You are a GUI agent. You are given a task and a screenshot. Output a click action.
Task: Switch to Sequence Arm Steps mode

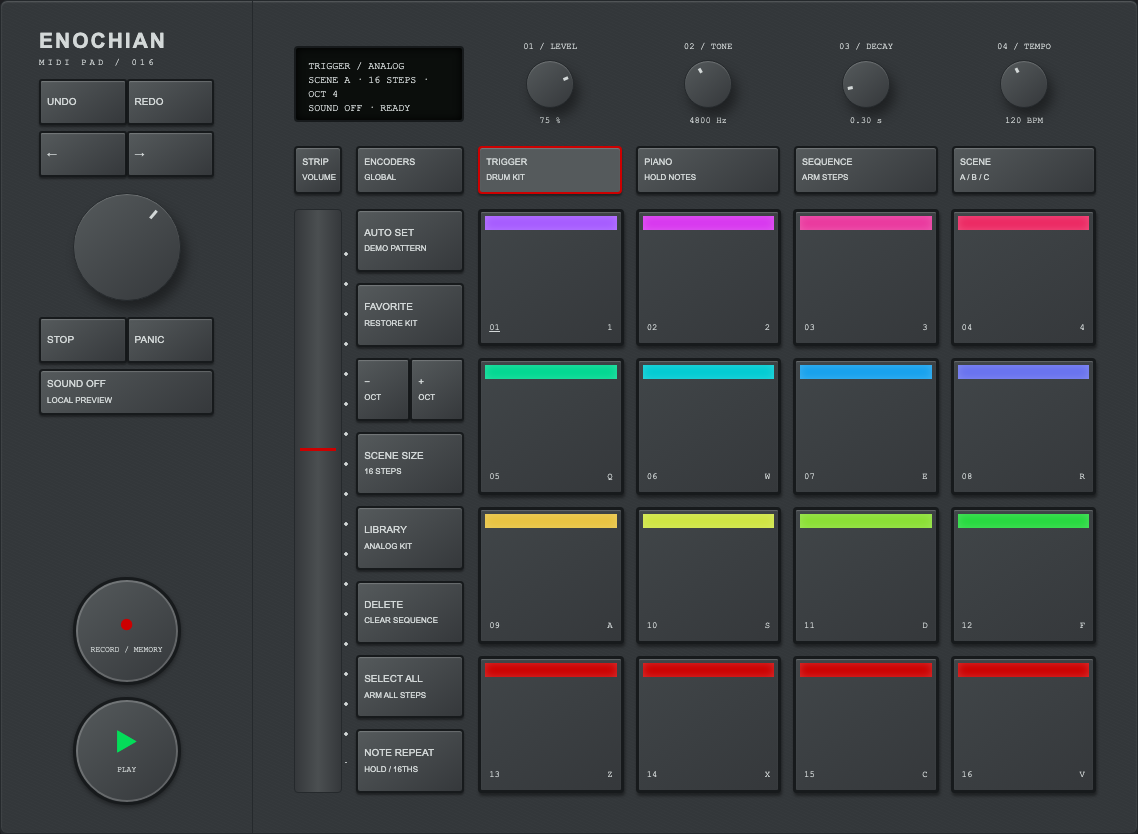[866, 170]
